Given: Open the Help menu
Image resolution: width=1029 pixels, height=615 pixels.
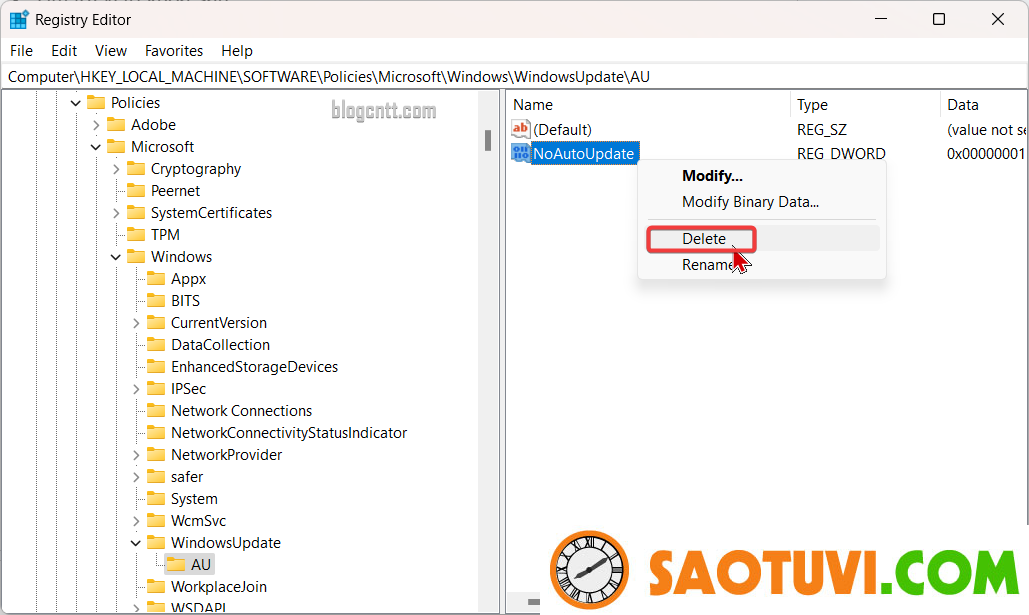Looking at the screenshot, I should tap(237, 51).
